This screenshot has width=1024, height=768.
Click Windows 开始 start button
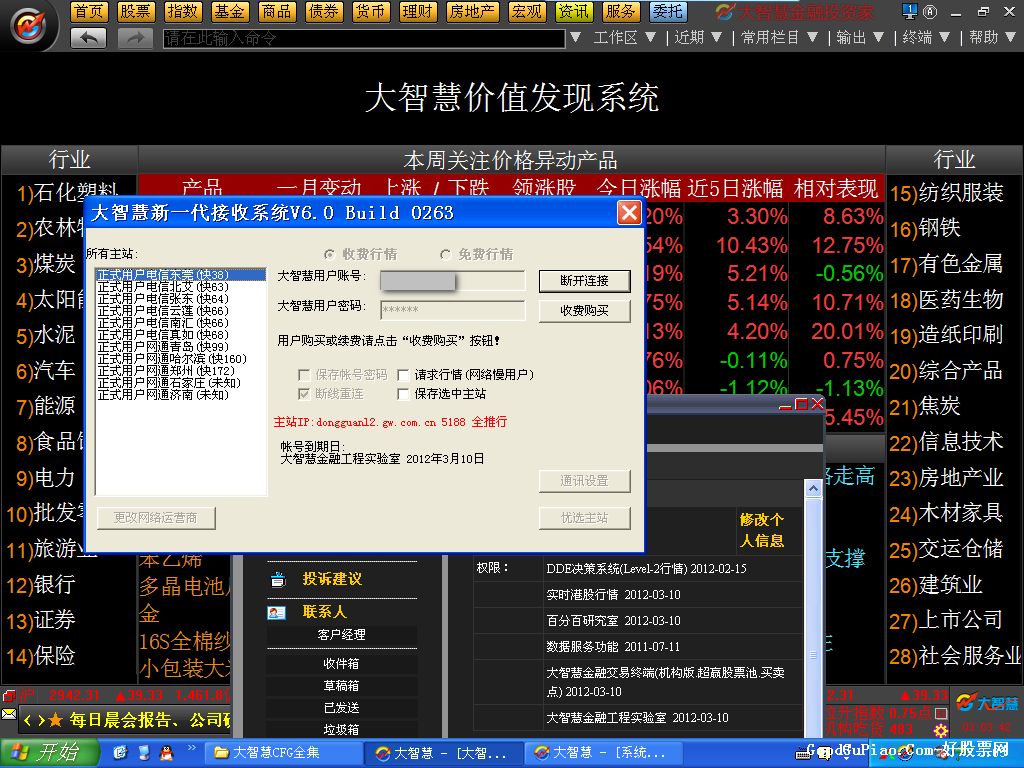tap(49, 753)
